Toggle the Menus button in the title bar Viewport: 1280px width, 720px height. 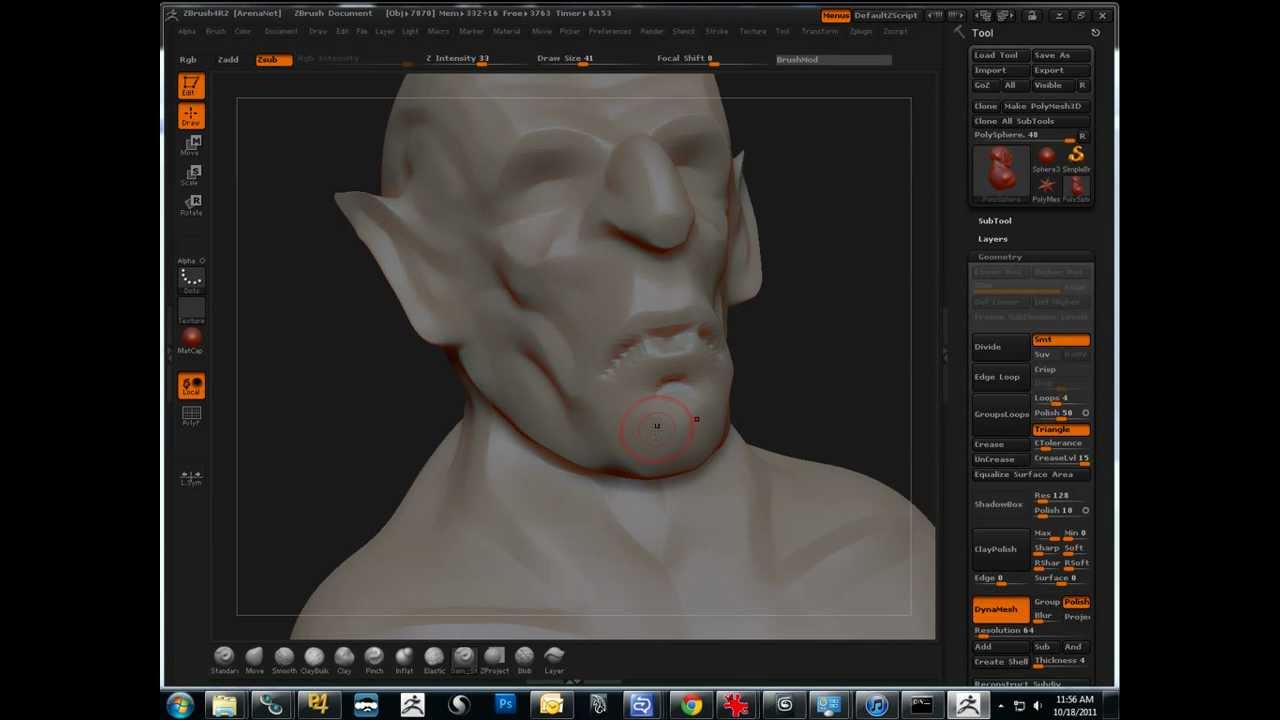(836, 16)
